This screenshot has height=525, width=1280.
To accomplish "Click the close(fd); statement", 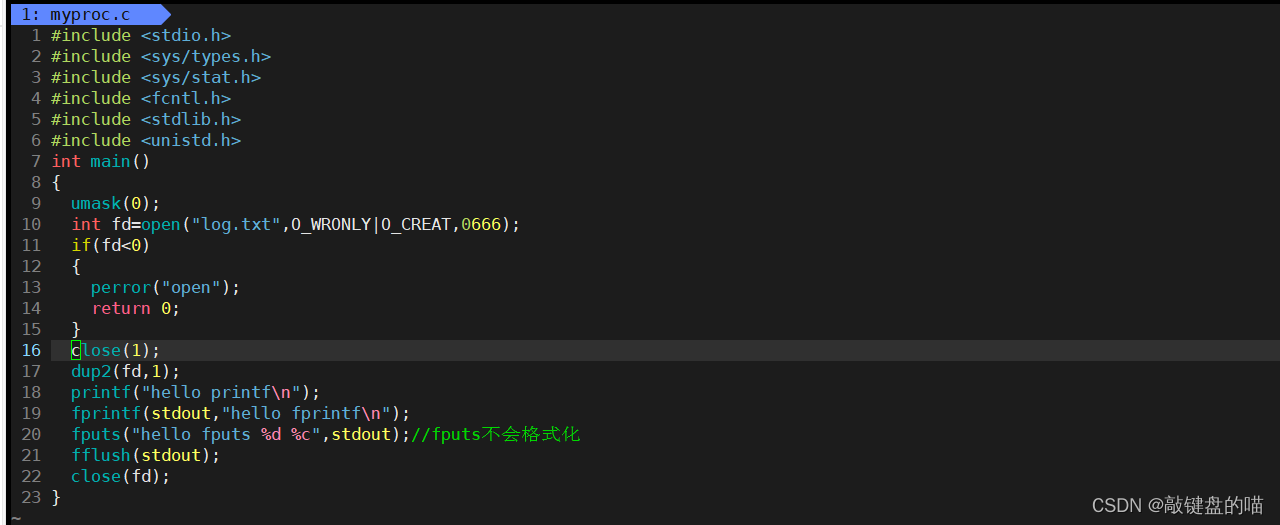I will 121,477.
